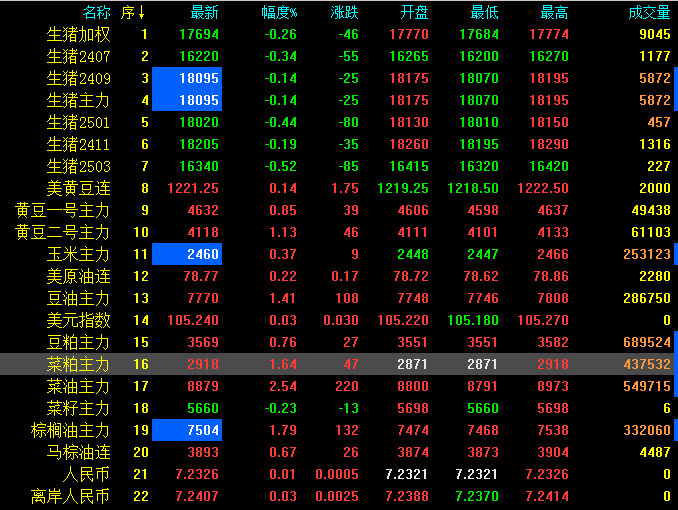Click the volume 9045 of 生猪加权

pyautogui.click(x=655, y=35)
